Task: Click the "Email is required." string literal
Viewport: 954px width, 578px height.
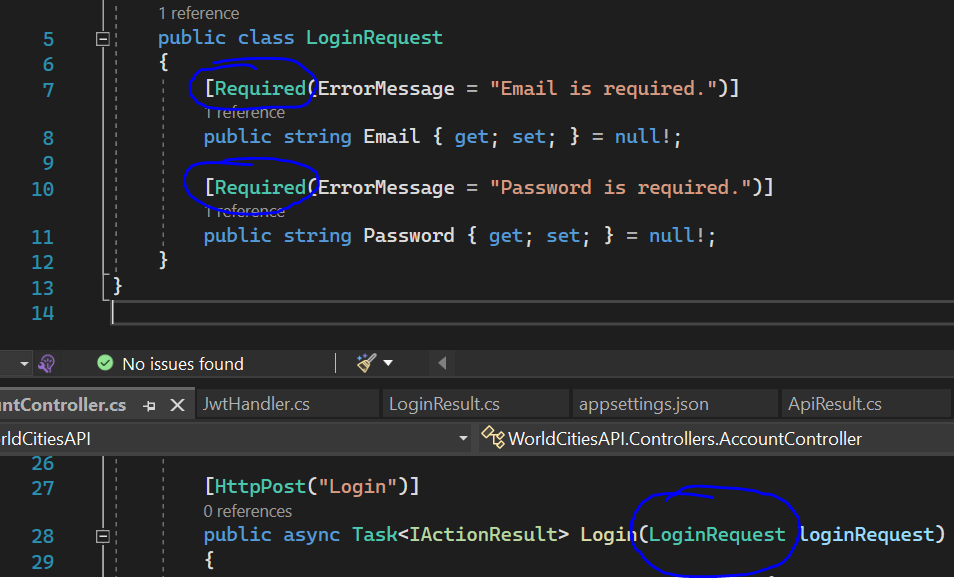Action: (603, 89)
